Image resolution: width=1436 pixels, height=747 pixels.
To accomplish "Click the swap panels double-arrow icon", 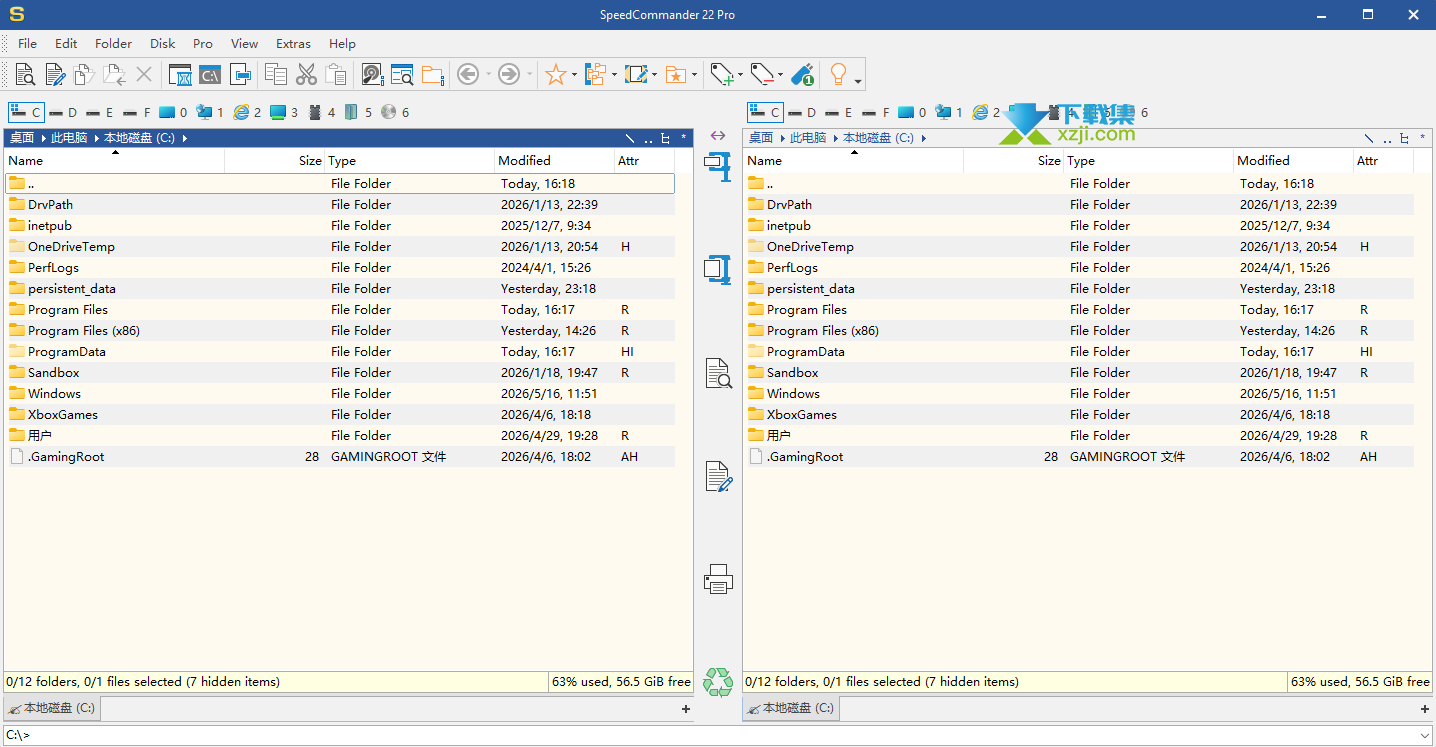I will point(718,136).
